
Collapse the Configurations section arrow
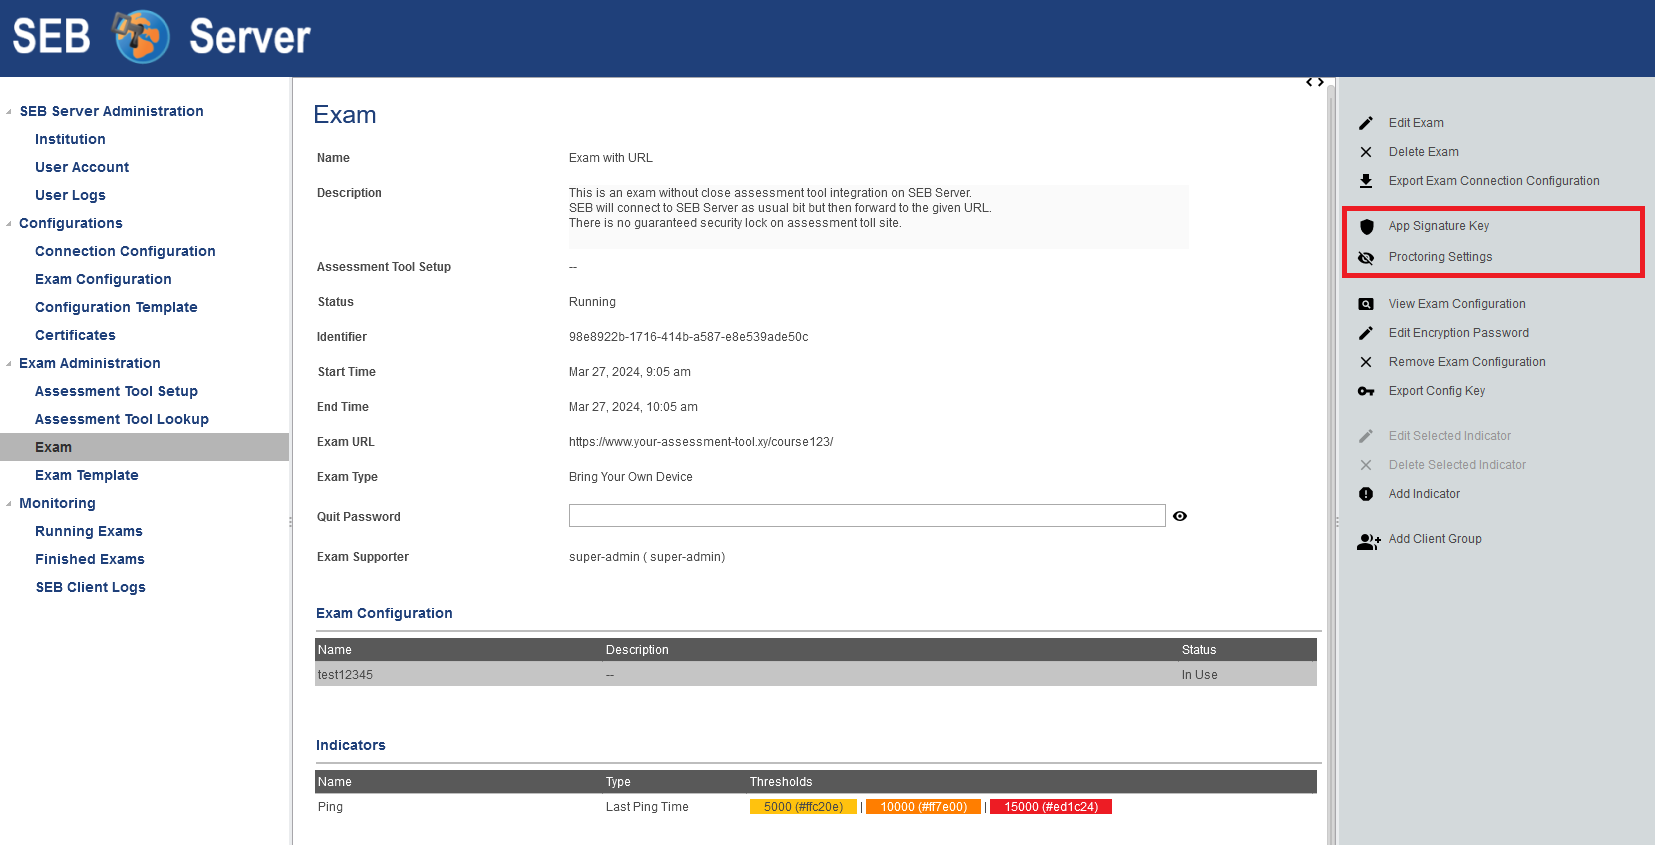click(9, 224)
